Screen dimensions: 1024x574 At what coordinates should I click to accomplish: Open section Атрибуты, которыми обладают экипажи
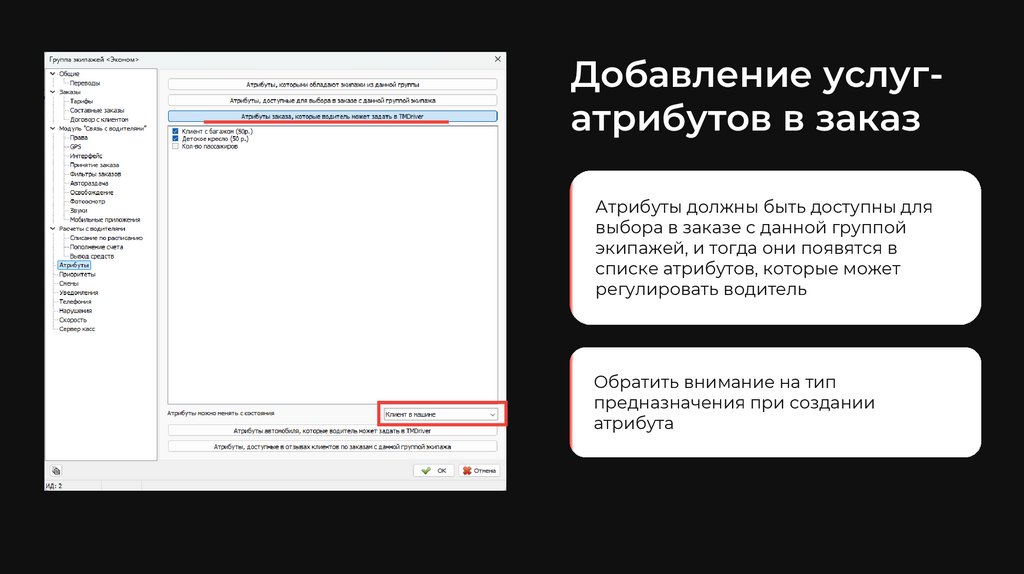[332, 84]
